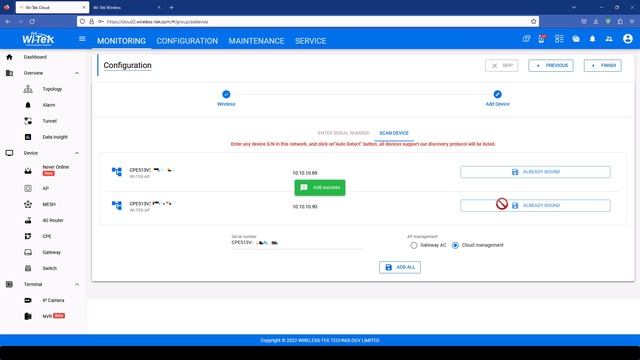This screenshot has height=360, width=640.
Task: Open IP Camera terminal list
Action: pos(53,300)
